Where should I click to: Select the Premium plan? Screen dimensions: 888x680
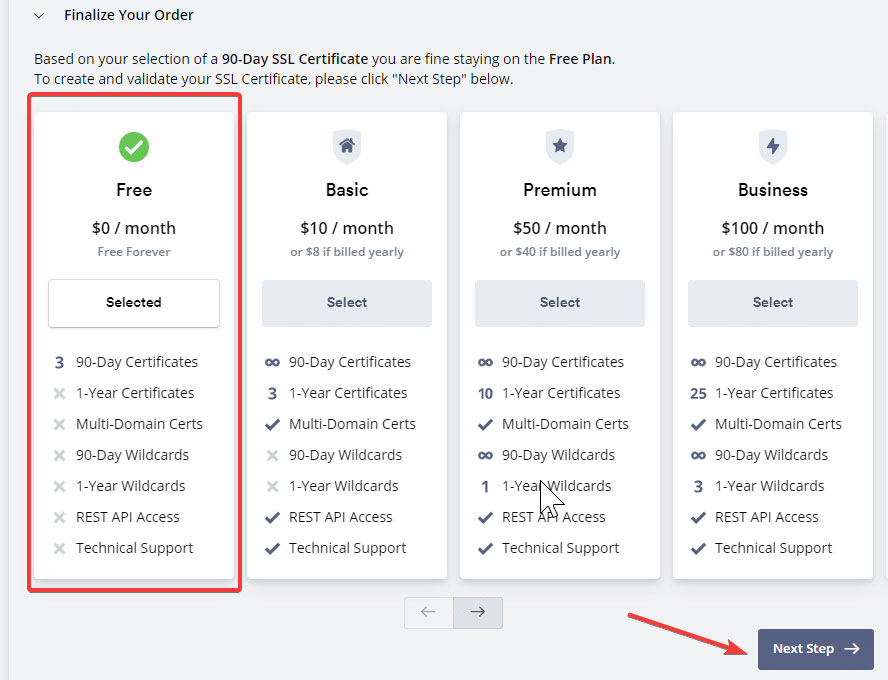click(559, 303)
